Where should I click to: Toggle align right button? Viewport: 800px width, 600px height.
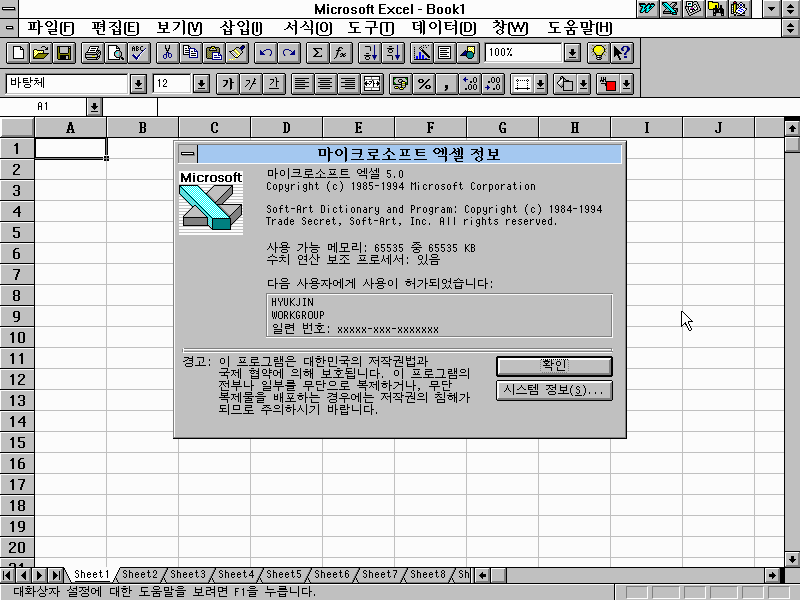(x=348, y=84)
